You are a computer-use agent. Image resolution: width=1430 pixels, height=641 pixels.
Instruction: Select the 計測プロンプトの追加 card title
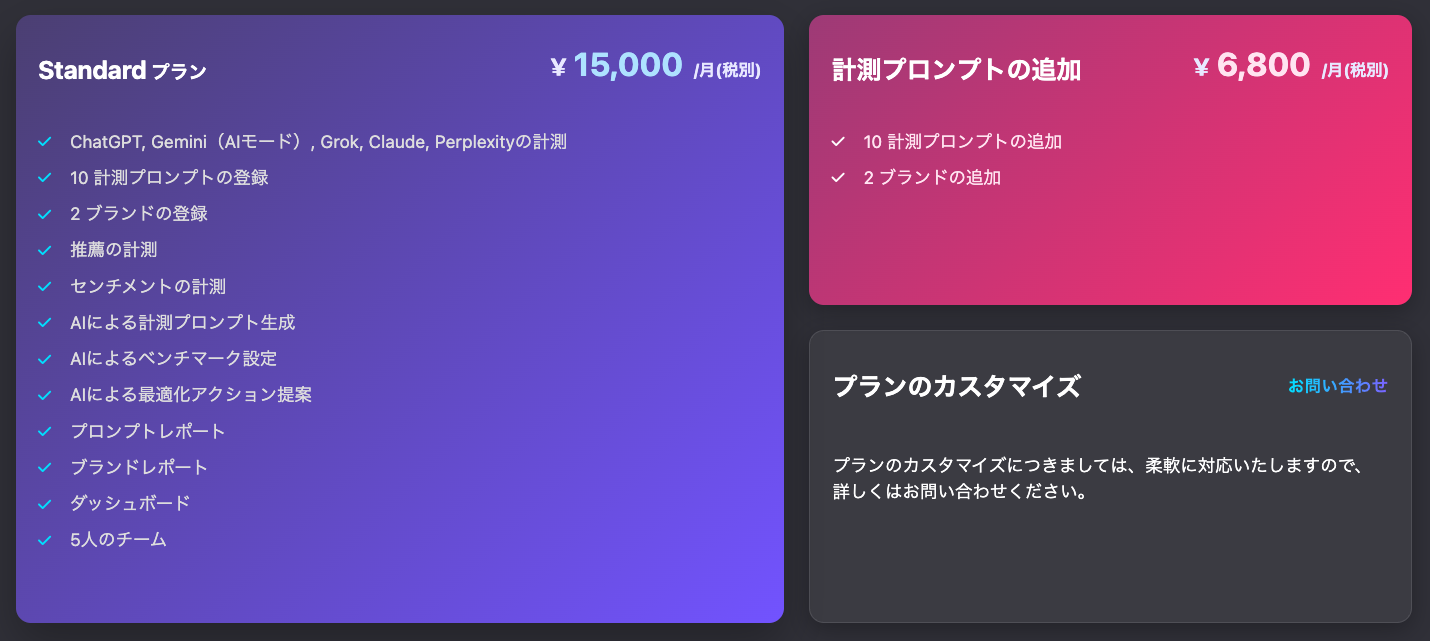tap(956, 70)
